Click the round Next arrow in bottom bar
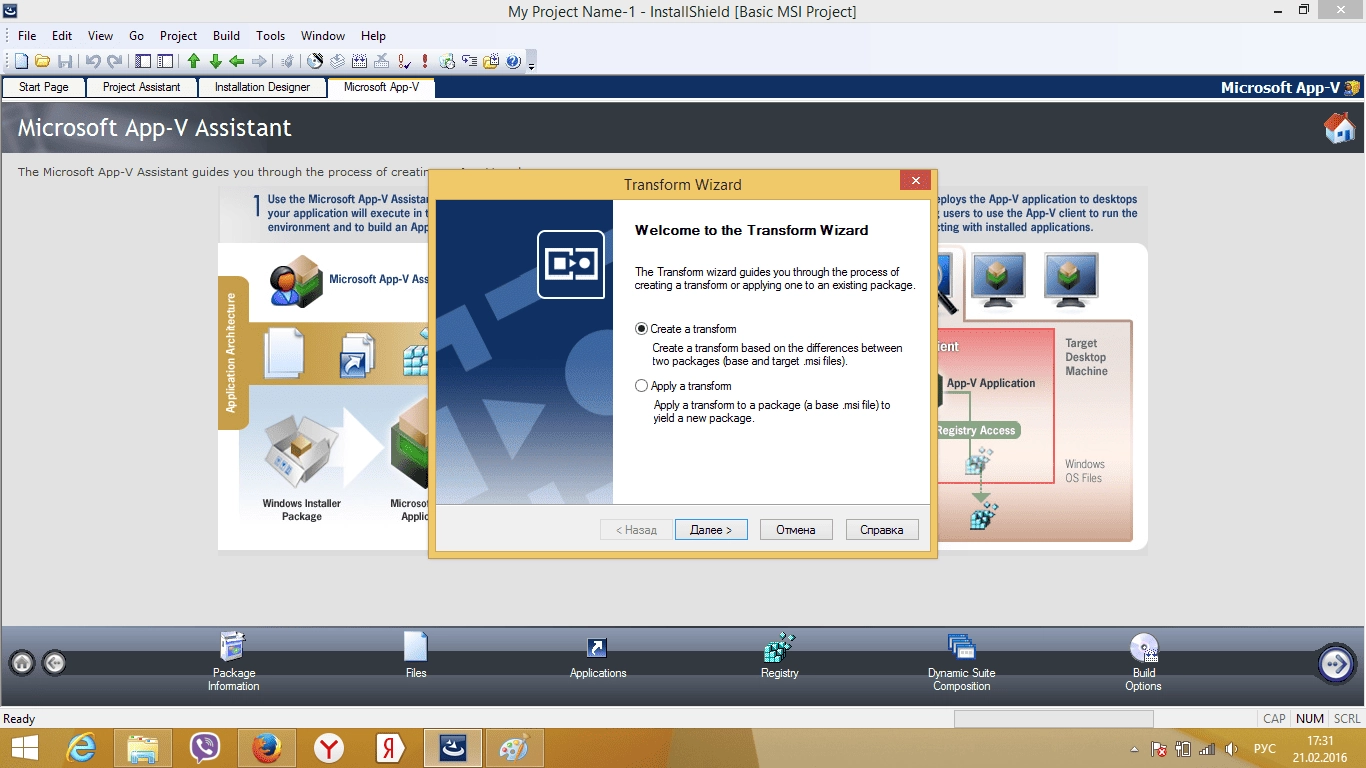Image resolution: width=1366 pixels, height=768 pixels. point(1336,663)
